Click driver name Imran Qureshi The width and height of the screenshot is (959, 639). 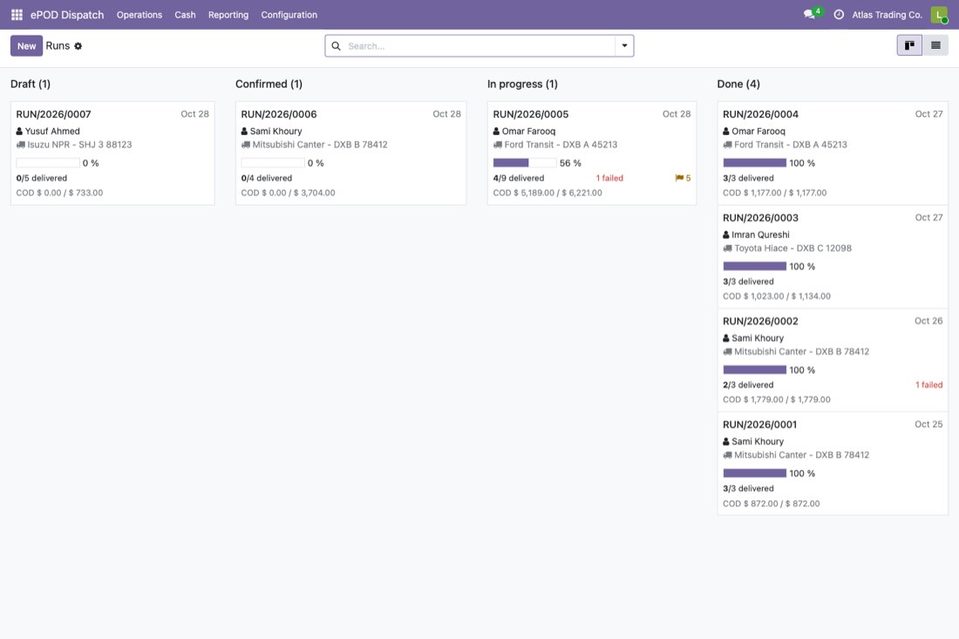point(760,234)
